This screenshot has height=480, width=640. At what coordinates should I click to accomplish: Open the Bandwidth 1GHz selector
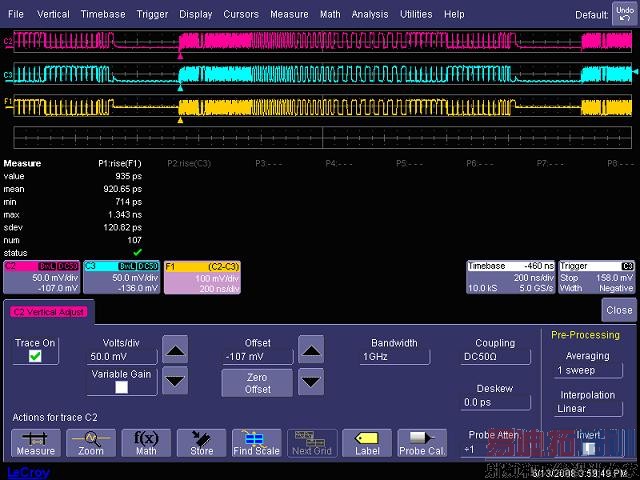coord(394,356)
